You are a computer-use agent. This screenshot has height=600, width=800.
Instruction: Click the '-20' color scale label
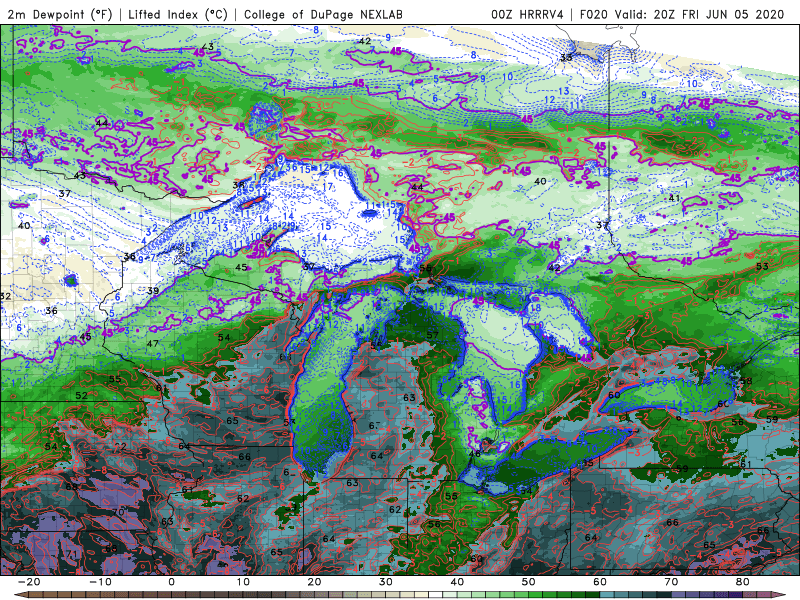[x=29, y=582]
